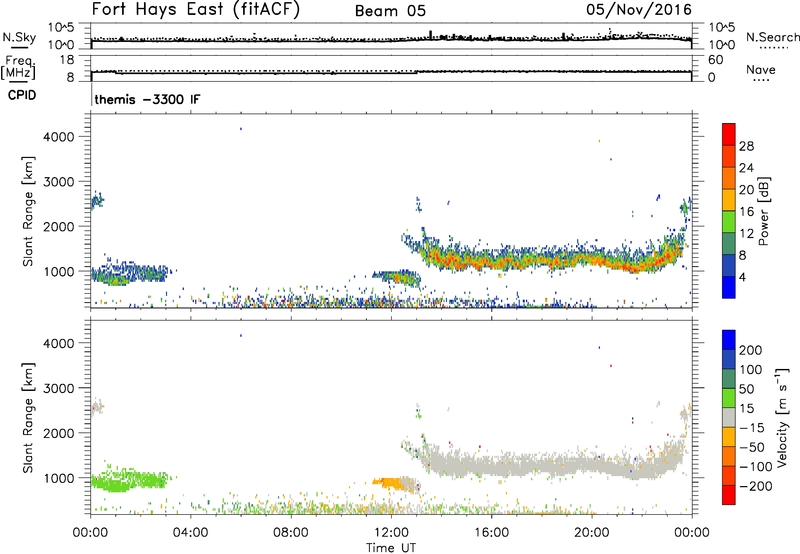Click the '04:00' time tick label
This screenshot has height=554, width=800.
coord(190,533)
